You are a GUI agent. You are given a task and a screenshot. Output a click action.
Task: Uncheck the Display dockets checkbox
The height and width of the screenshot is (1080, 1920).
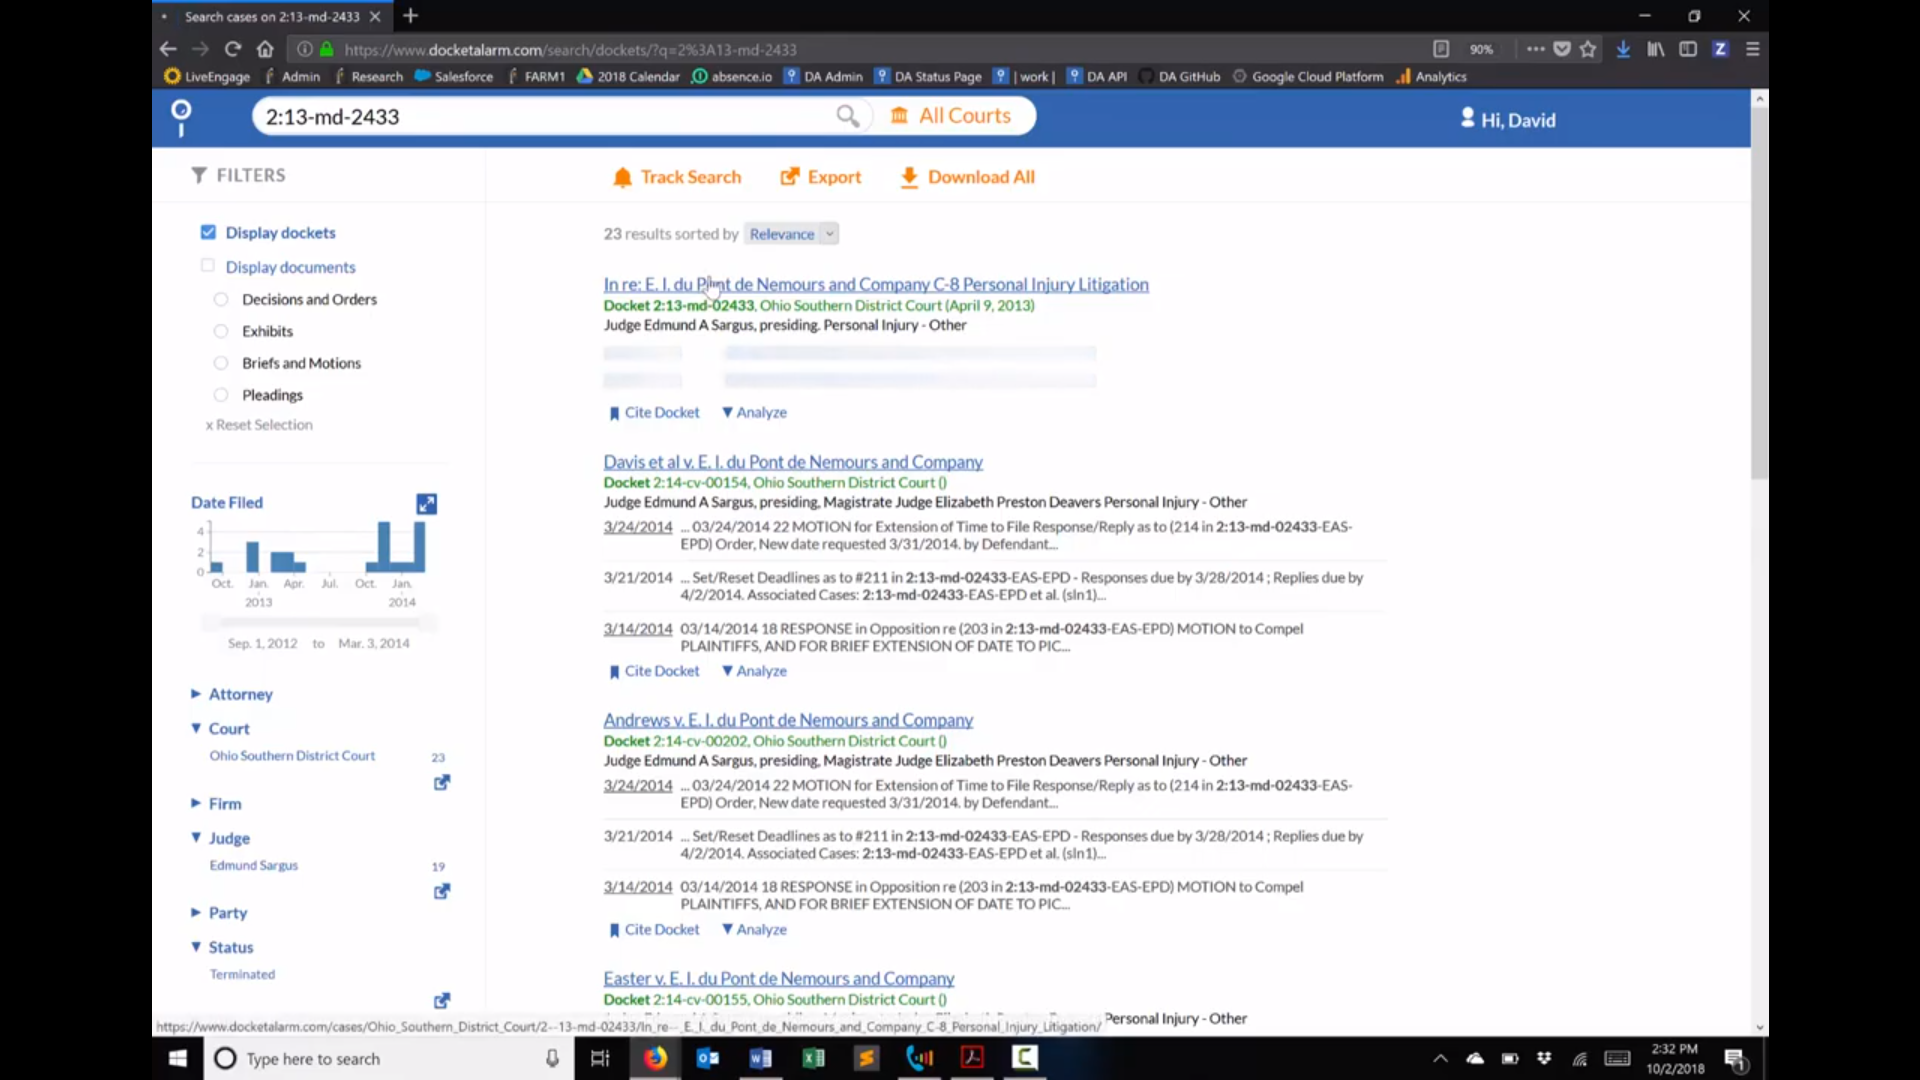tap(208, 232)
